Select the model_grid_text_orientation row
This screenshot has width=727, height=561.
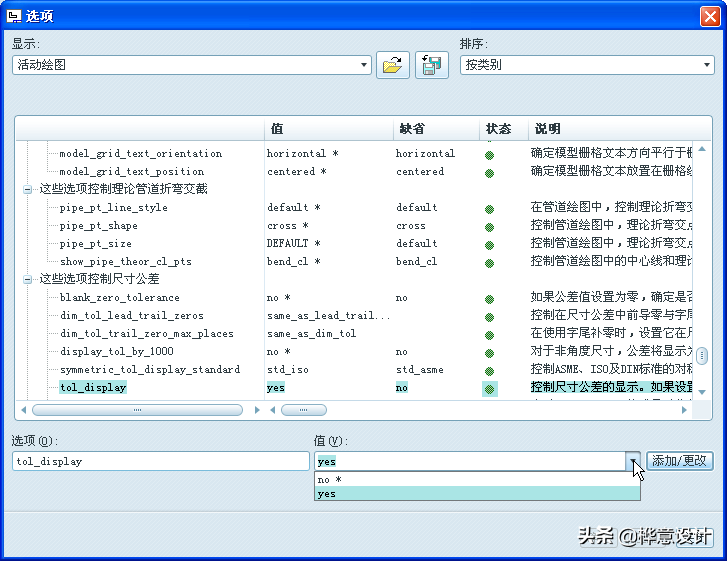(x=141, y=153)
